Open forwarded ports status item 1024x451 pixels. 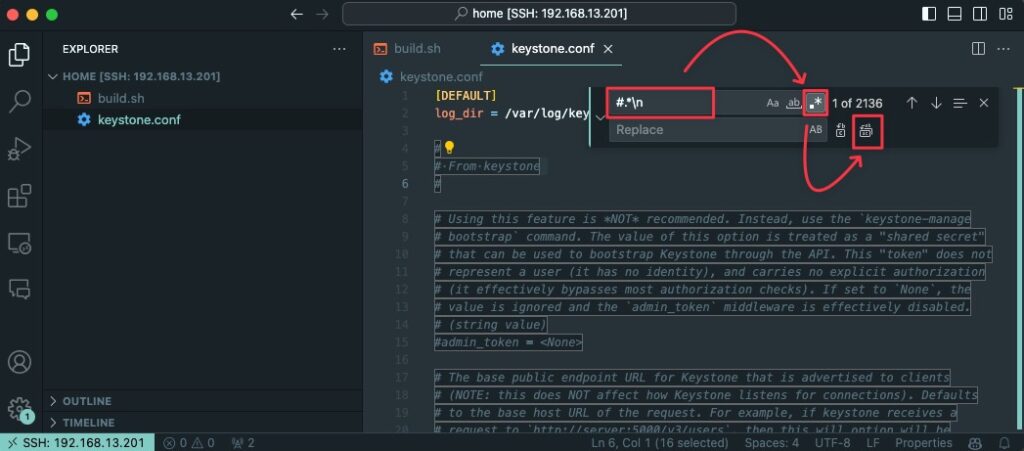(x=243, y=443)
